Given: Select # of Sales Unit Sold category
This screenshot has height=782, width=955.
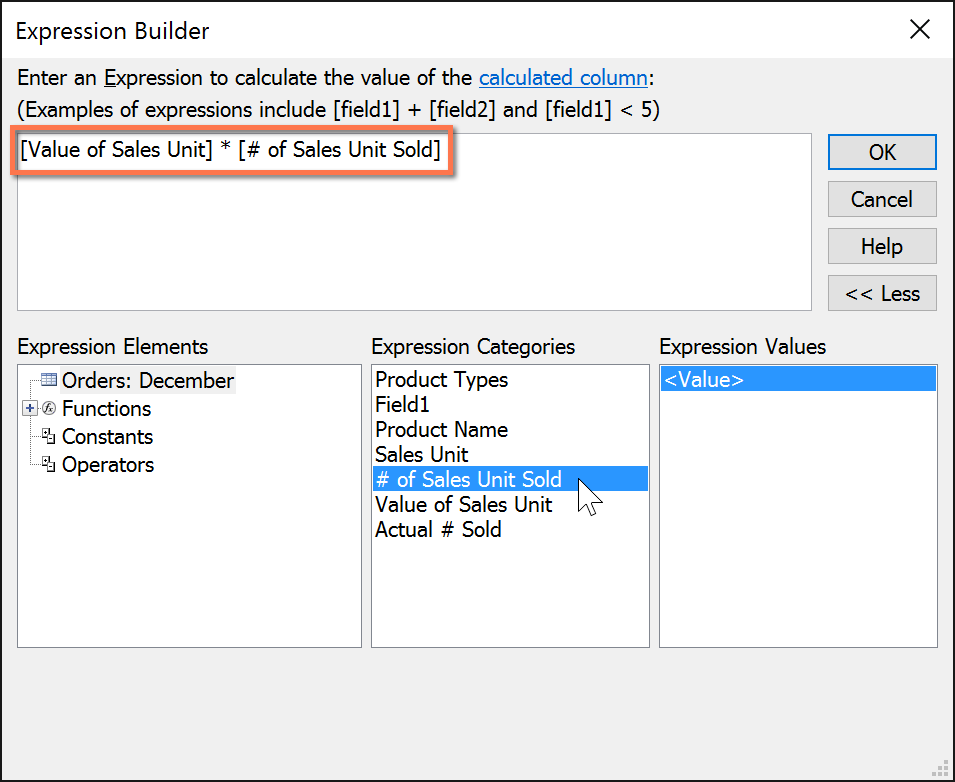Looking at the screenshot, I should click(x=468, y=479).
